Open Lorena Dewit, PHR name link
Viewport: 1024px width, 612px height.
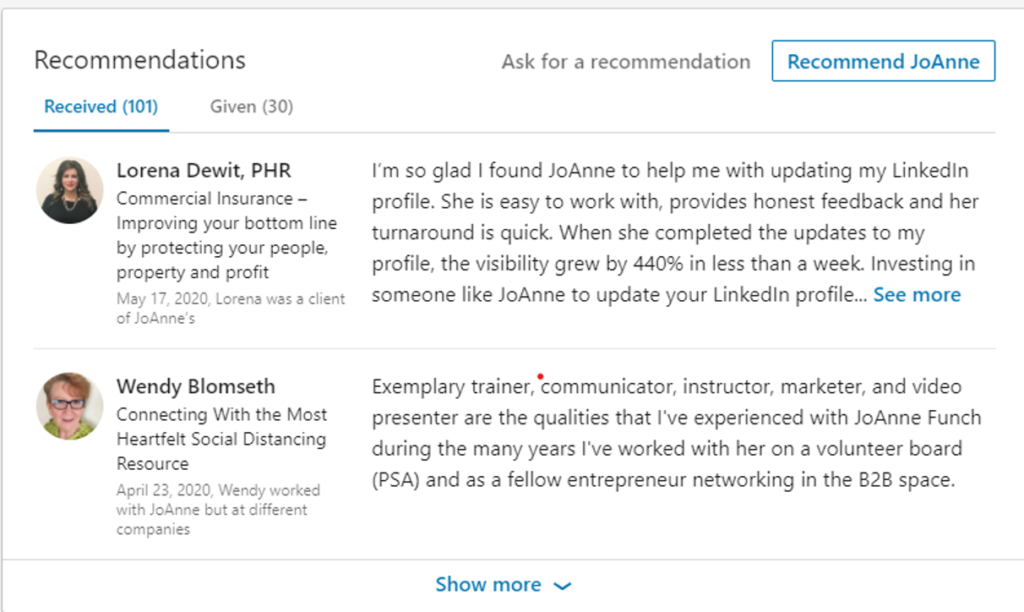point(204,170)
